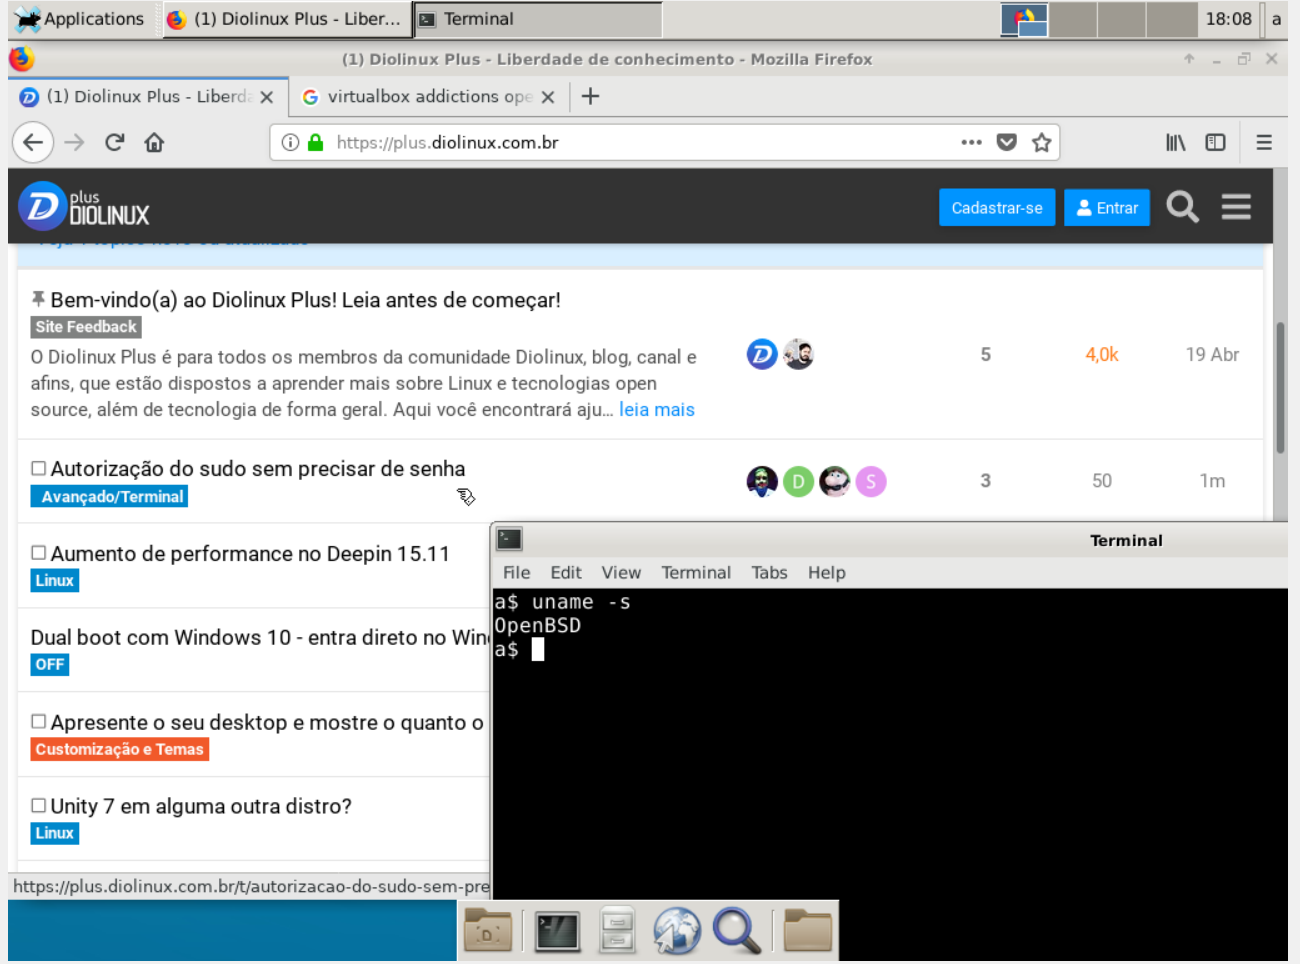Screen dimensions: 1300x964
Task: Select Terminal in the top taskbar
Action: pos(537,19)
